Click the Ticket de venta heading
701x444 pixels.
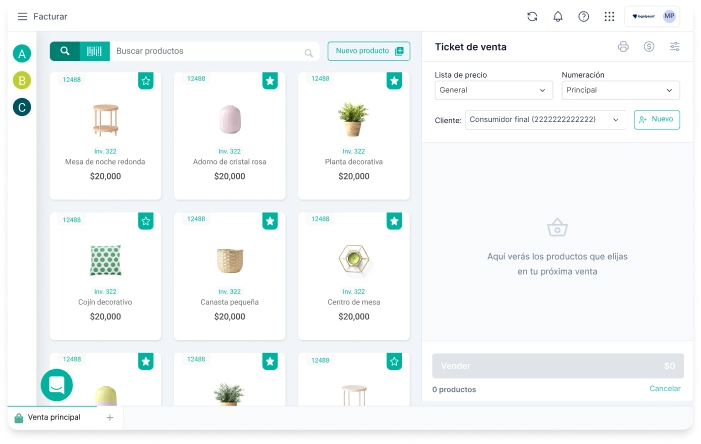coord(471,47)
